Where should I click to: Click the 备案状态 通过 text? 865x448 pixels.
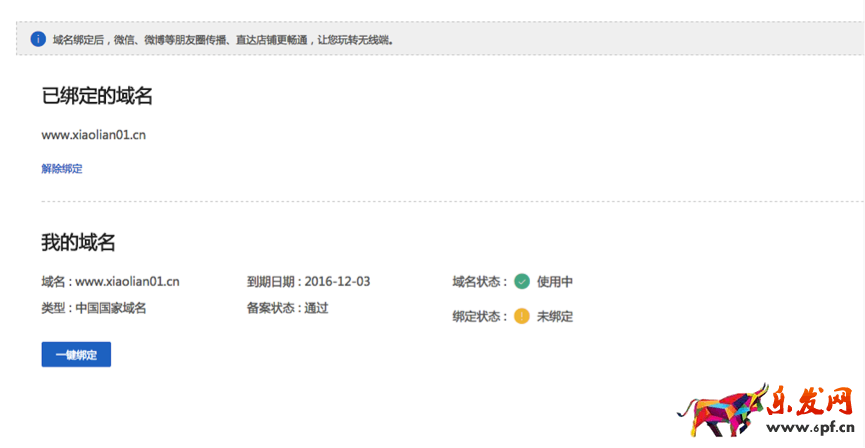pyautogui.click(x=287, y=308)
